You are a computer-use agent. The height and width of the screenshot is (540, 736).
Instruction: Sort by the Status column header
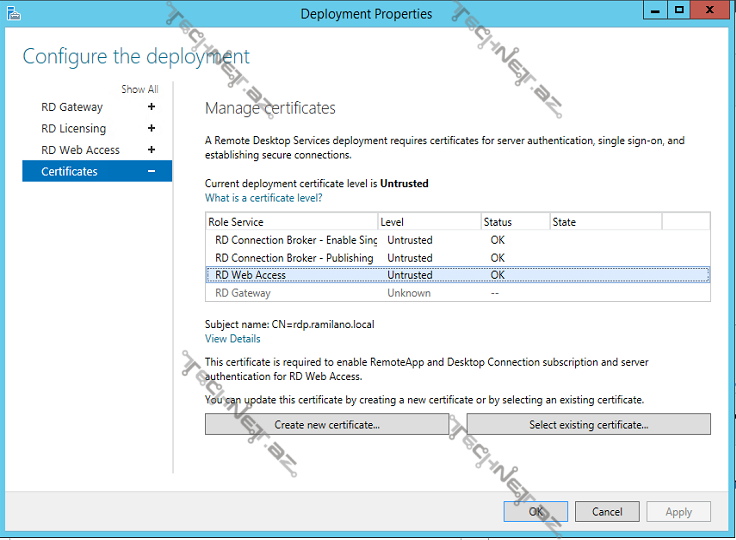point(513,222)
